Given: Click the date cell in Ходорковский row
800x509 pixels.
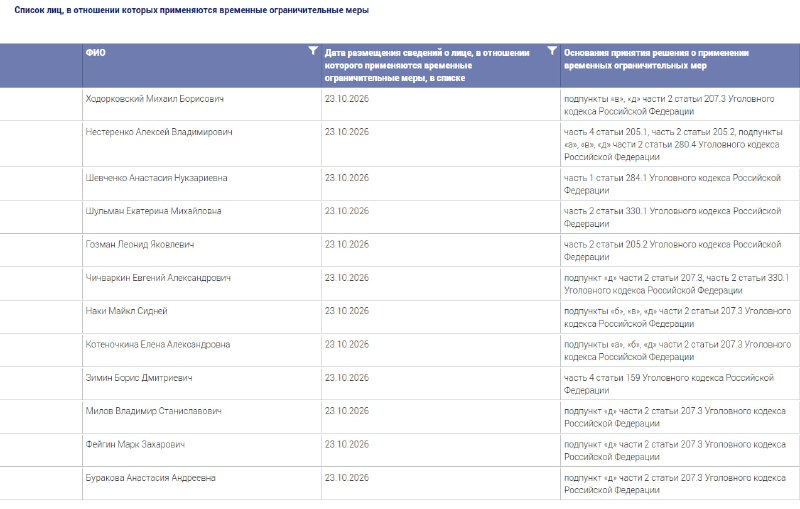Looking at the screenshot, I should click(x=441, y=105).
